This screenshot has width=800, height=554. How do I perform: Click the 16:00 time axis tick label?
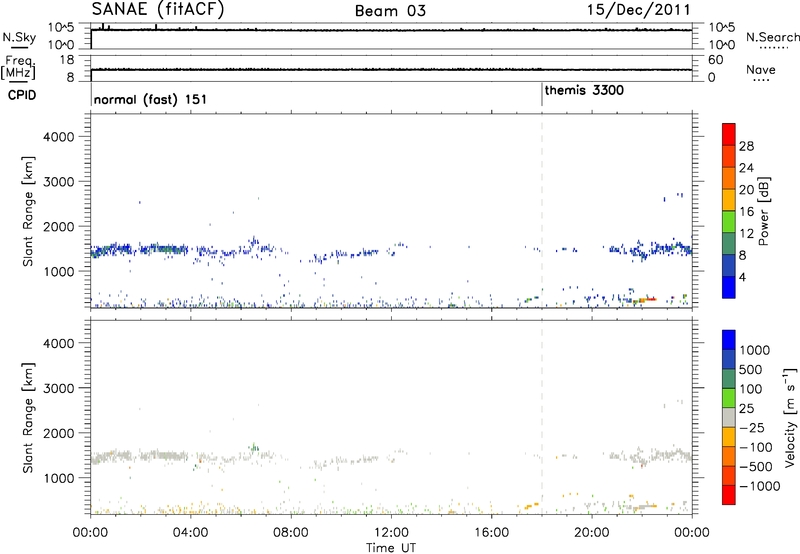coord(491,533)
